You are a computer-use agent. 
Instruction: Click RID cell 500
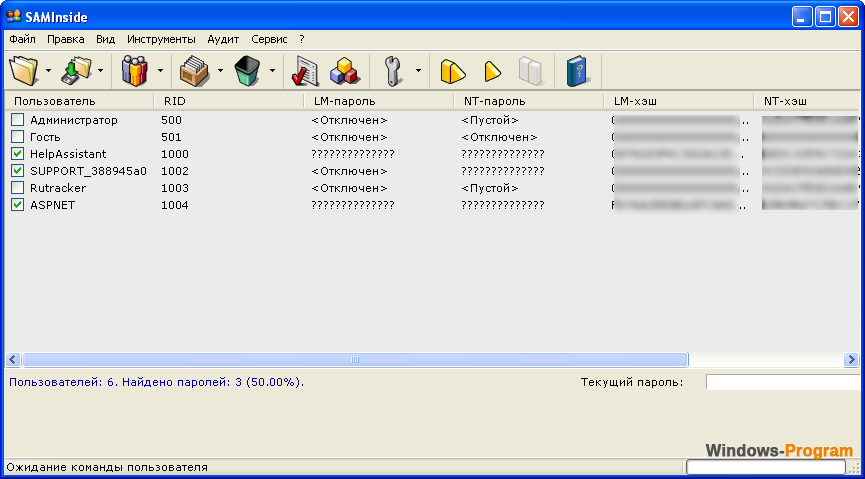point(171,120)
